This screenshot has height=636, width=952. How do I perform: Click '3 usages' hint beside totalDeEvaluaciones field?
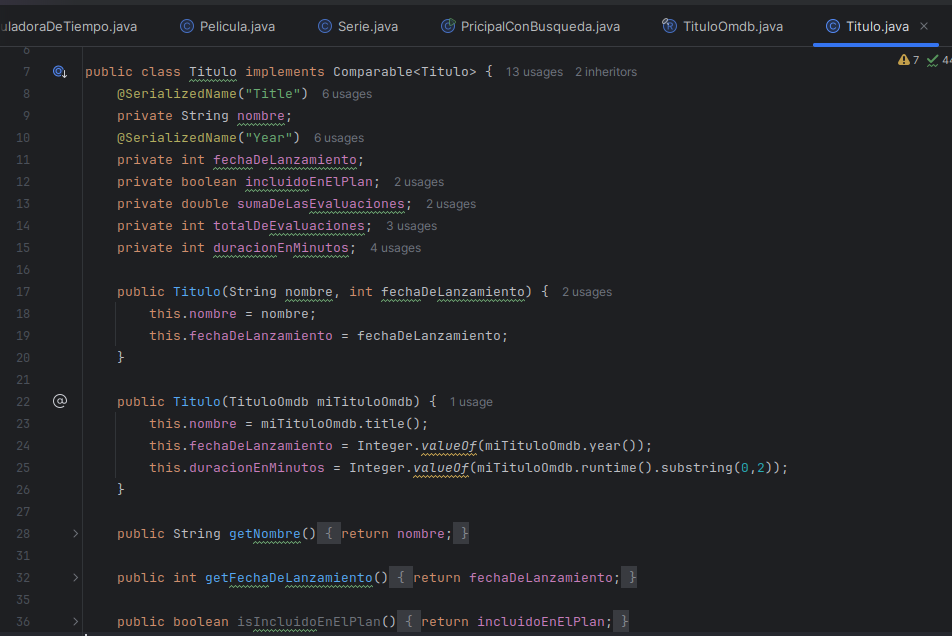(412, 226)
